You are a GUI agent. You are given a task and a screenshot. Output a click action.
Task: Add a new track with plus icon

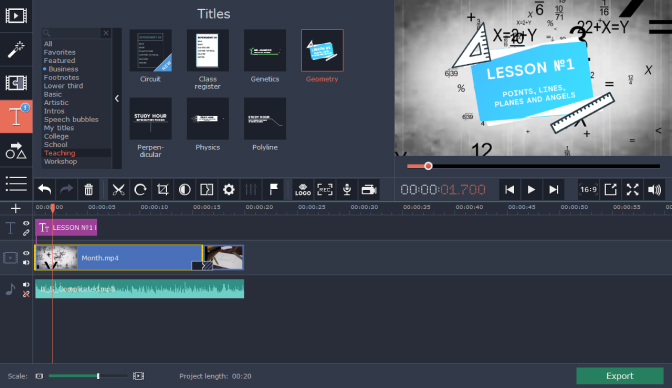(16, 208)
